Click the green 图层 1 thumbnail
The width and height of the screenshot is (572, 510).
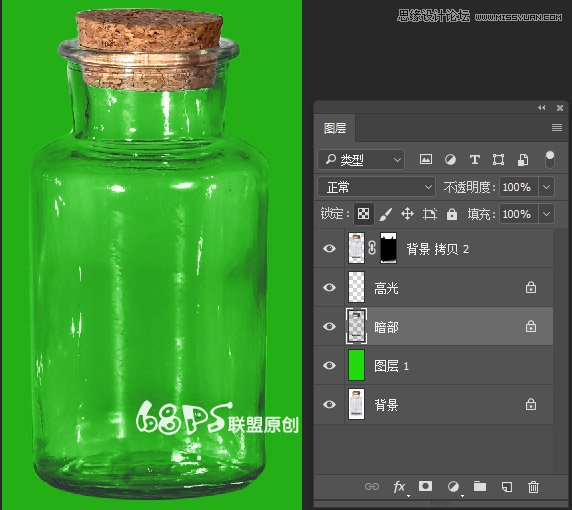[x=356, y=365]
